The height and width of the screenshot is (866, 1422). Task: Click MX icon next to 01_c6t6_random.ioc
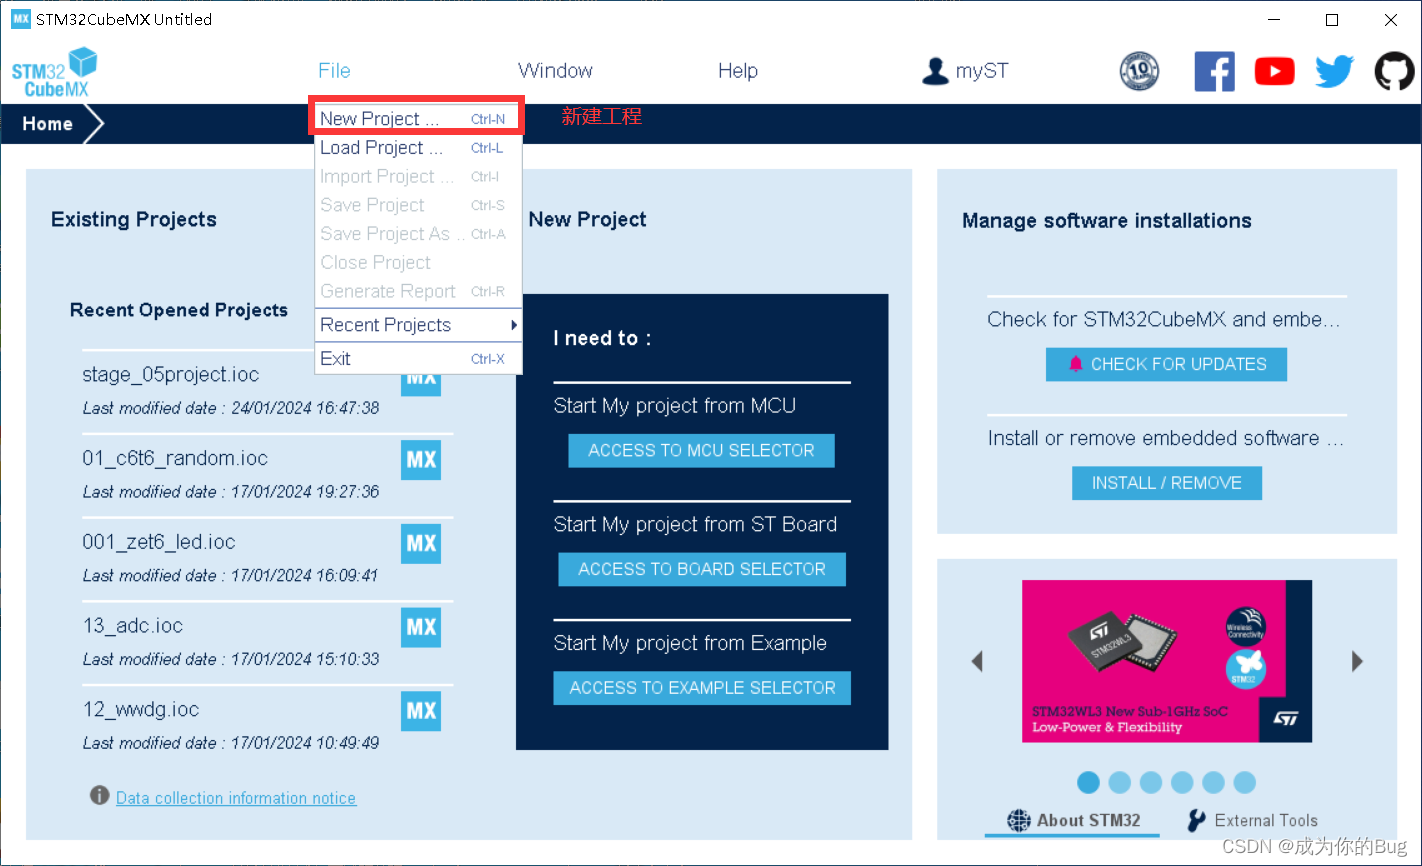421,460
